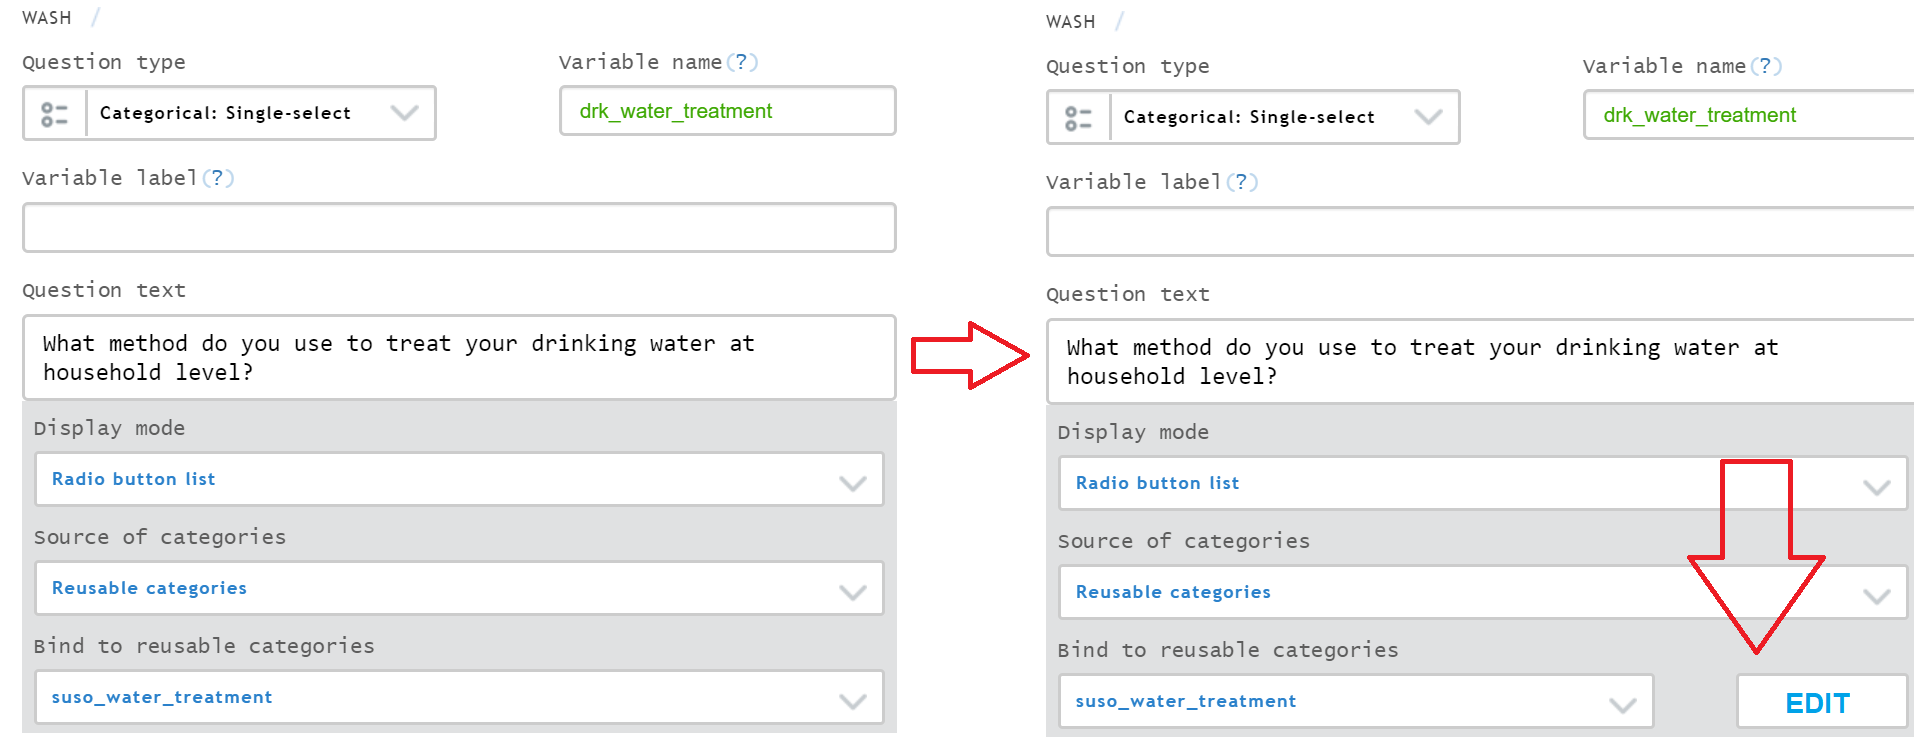Click the question type icon on the right panel
This screenshot has width=1914, height=740.
click(1079, 117)
